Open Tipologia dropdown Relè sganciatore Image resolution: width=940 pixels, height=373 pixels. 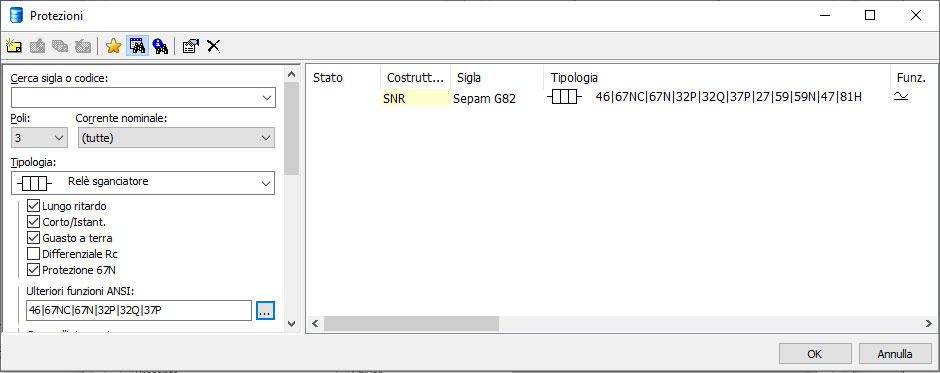pos(266,183)
